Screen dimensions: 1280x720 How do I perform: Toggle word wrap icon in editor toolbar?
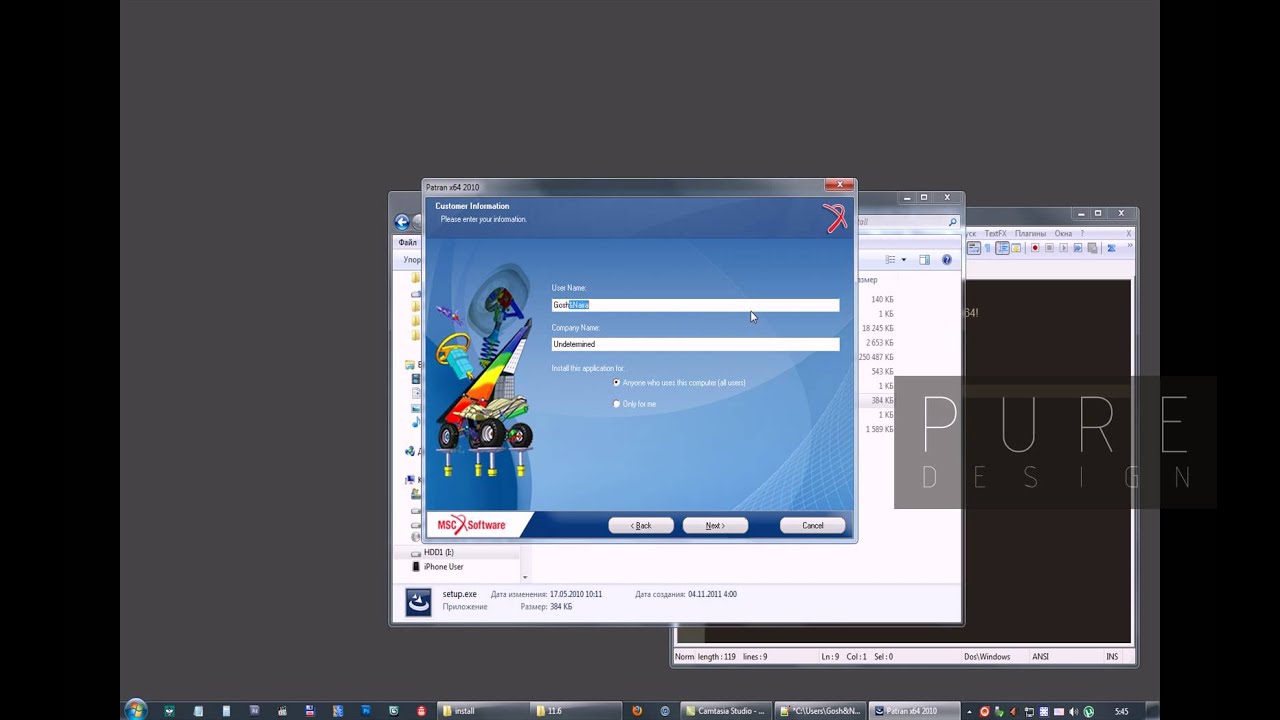(973, 248)
